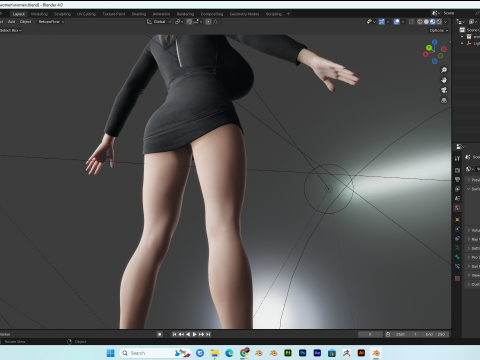Viewport: 480px width, 360px height.
Task: Open the Select Box tool dropdown
Action: click(11, 30)
